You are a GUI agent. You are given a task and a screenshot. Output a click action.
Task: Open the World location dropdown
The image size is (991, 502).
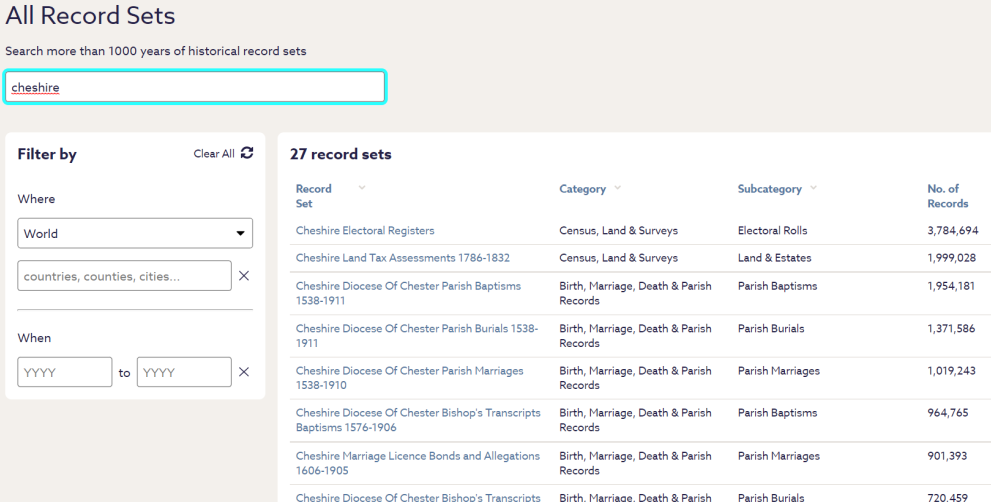135,233
